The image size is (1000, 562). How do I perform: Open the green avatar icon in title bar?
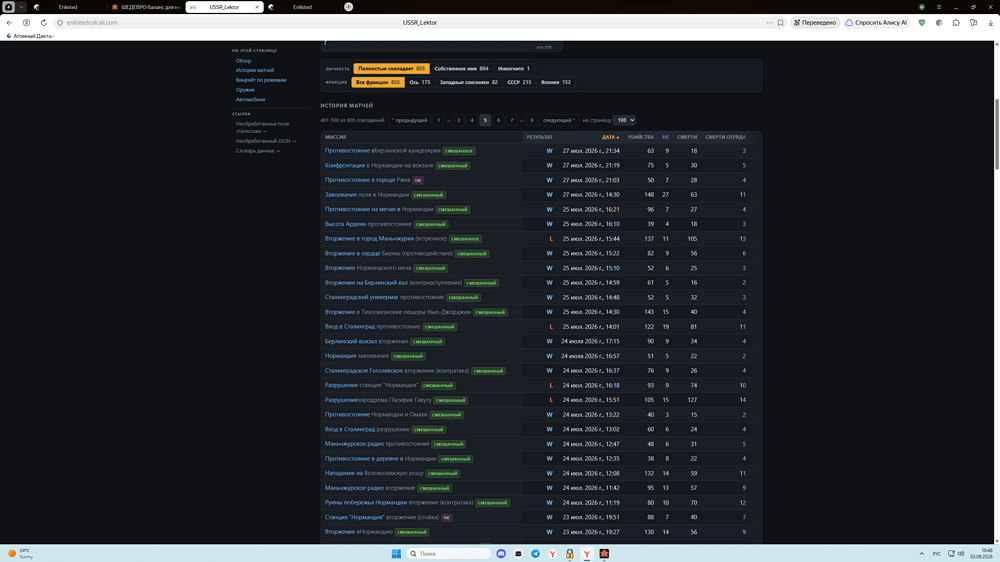[x=922, y=7]
